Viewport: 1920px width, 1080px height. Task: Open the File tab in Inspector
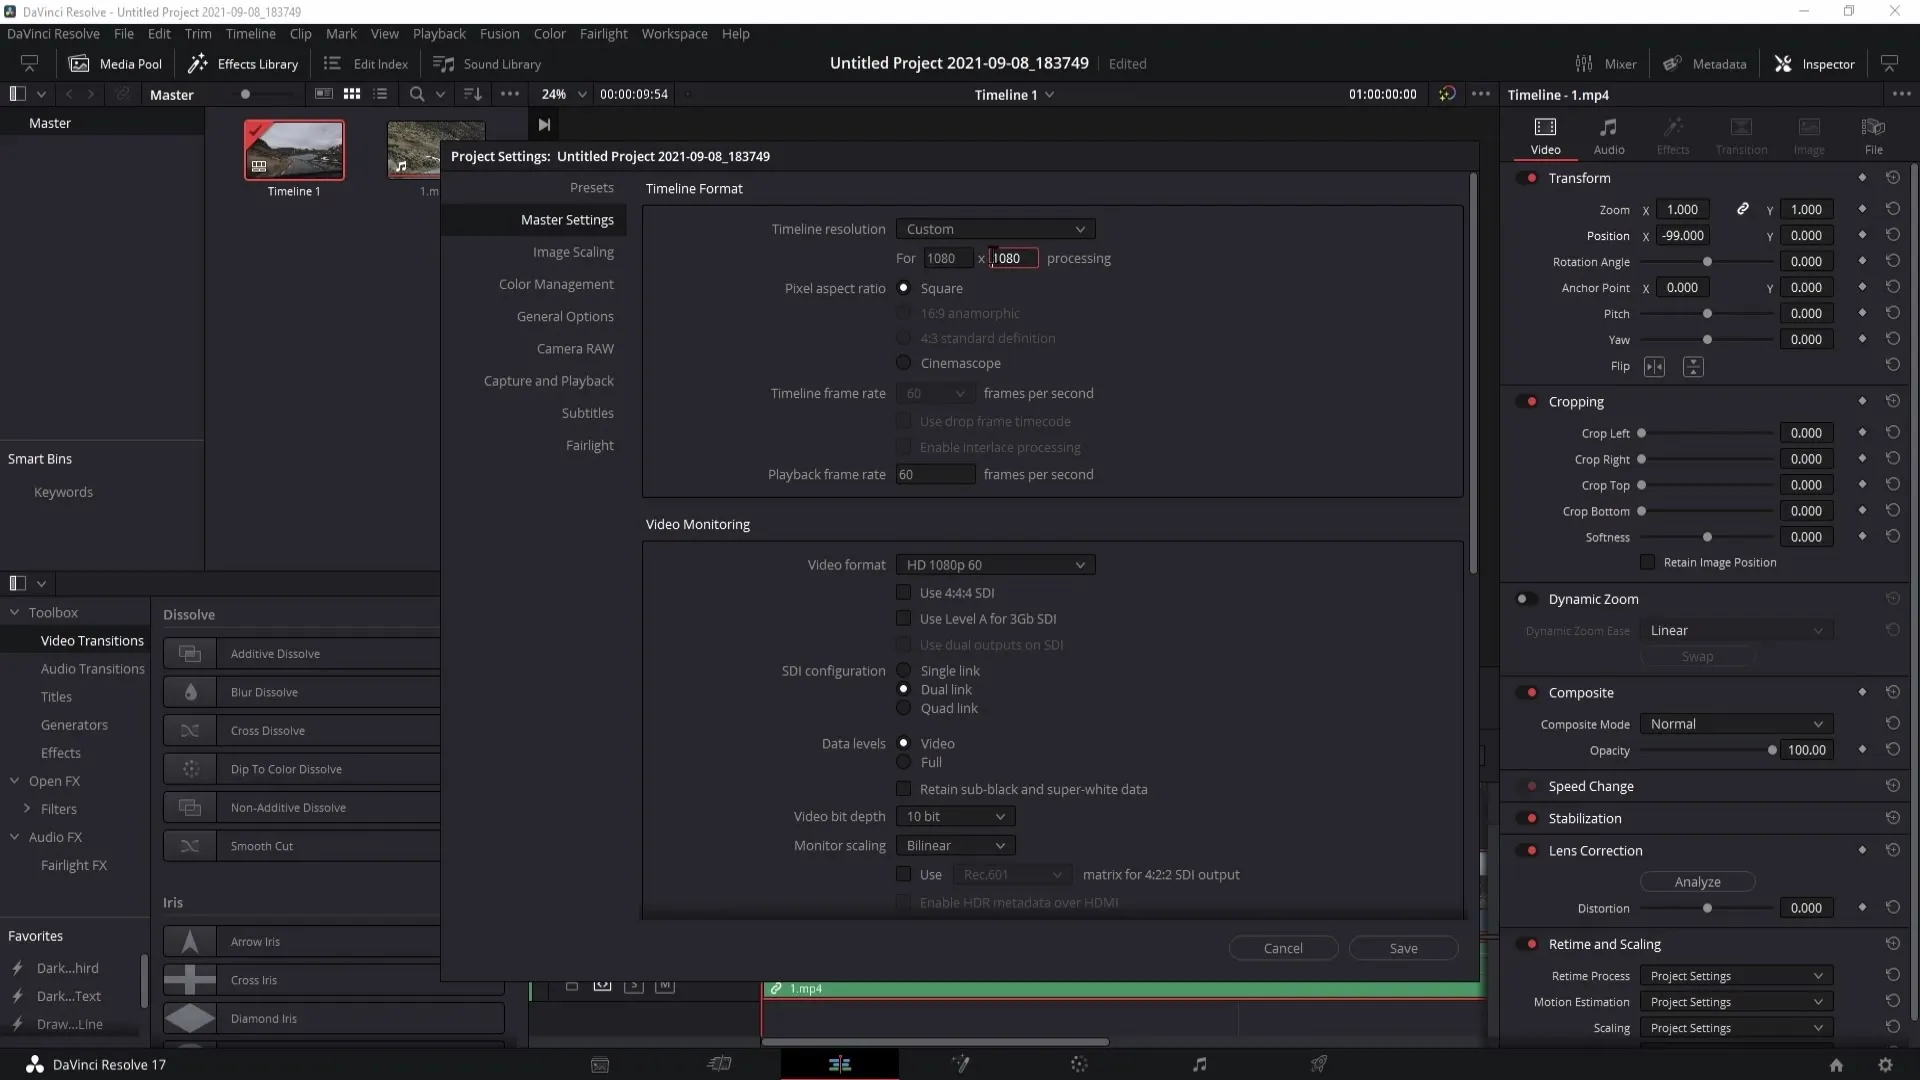pos(1873,135)
